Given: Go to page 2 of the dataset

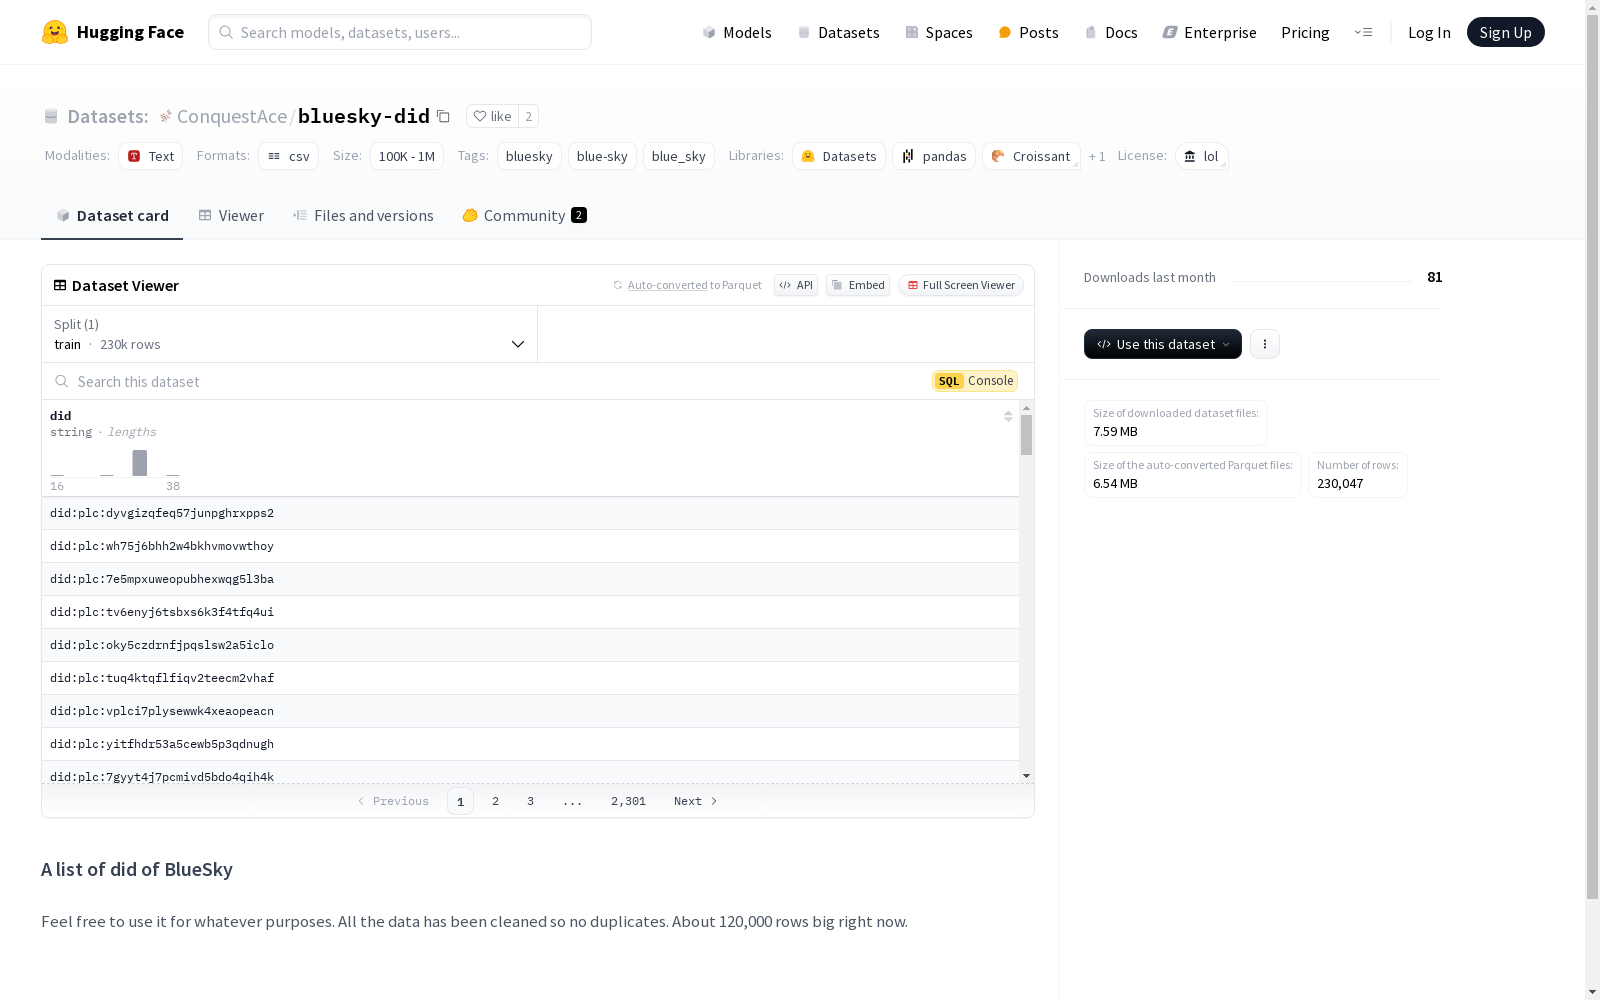Looking at the screenshot, I should tap(495, 801).
